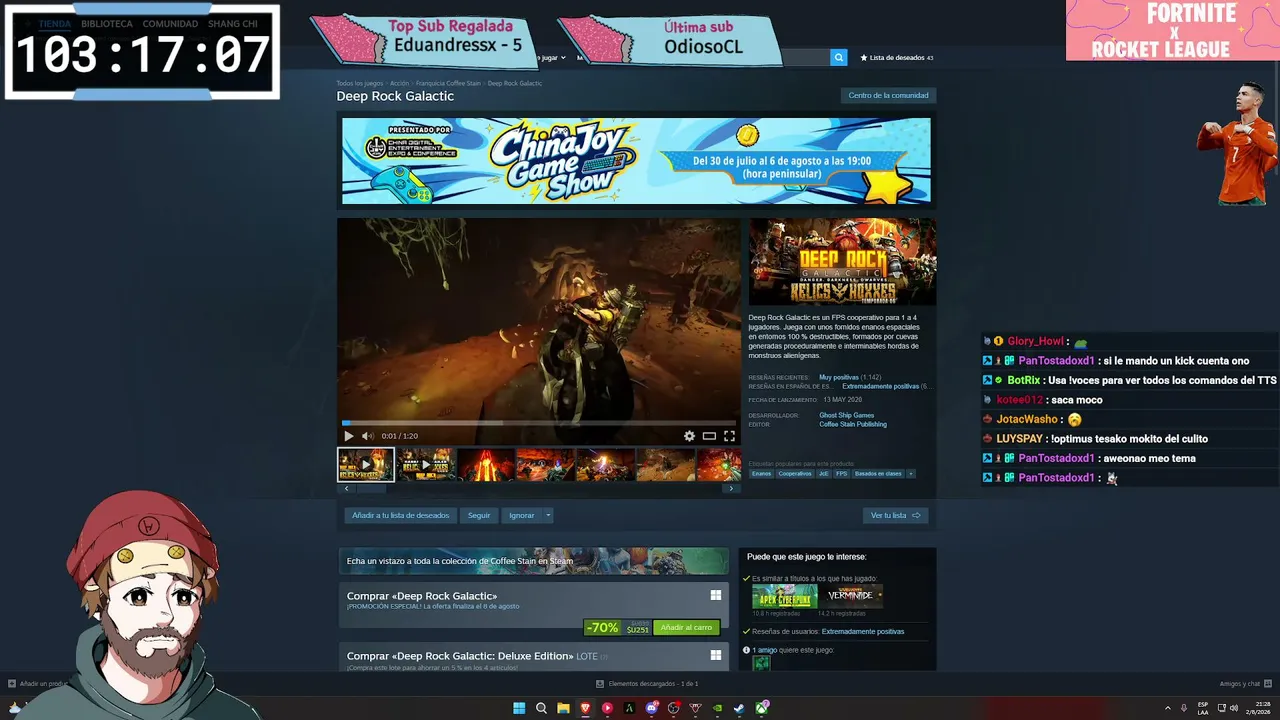Click the right arrow of thumbnail strip
The height and width of the screenshot is (720, 1280).
(732, 489)
